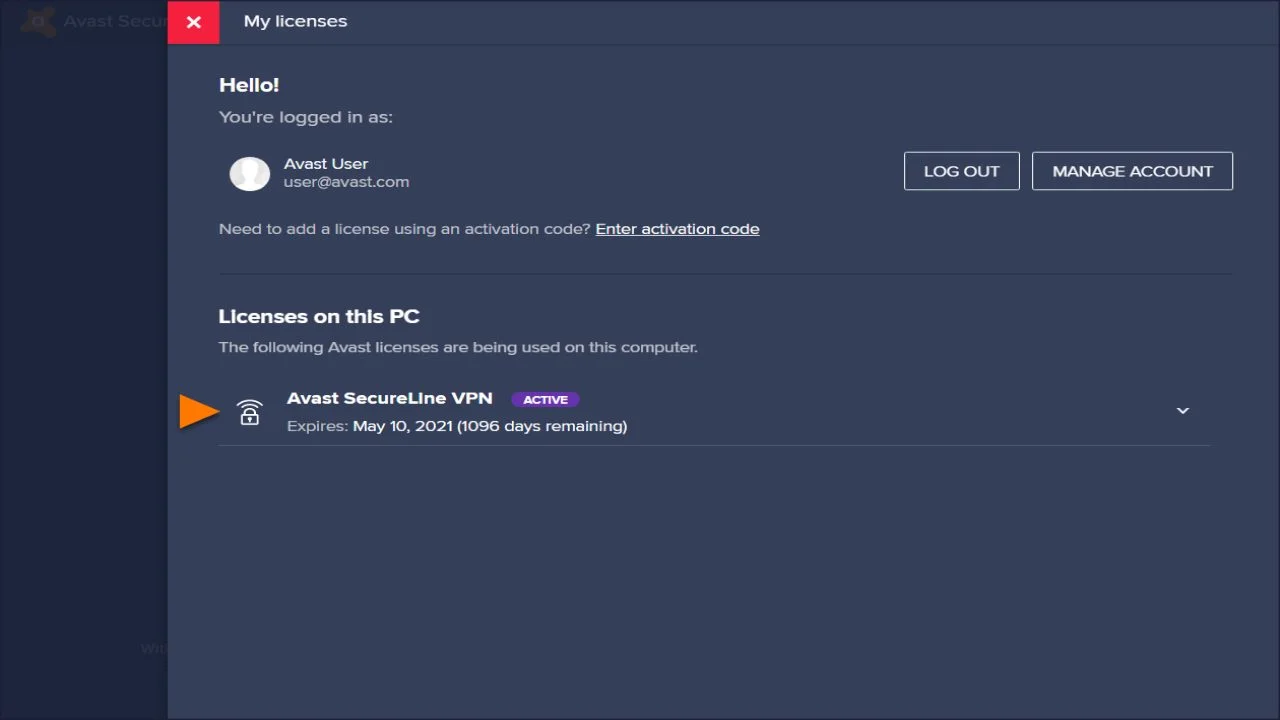Close the My licenses panel
Viewport: 1280px width, 720px height.
(193, 22)
